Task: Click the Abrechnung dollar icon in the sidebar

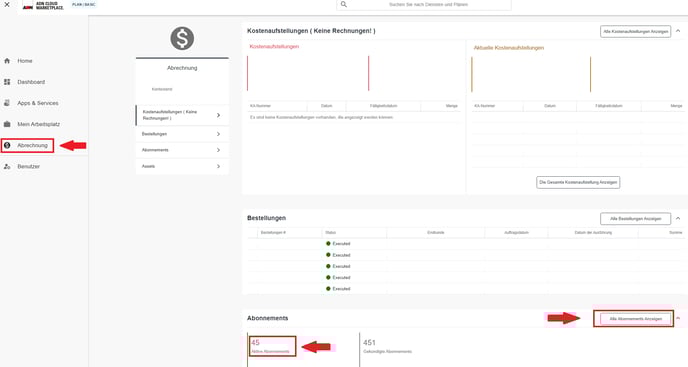Action: tap(7, 145)
